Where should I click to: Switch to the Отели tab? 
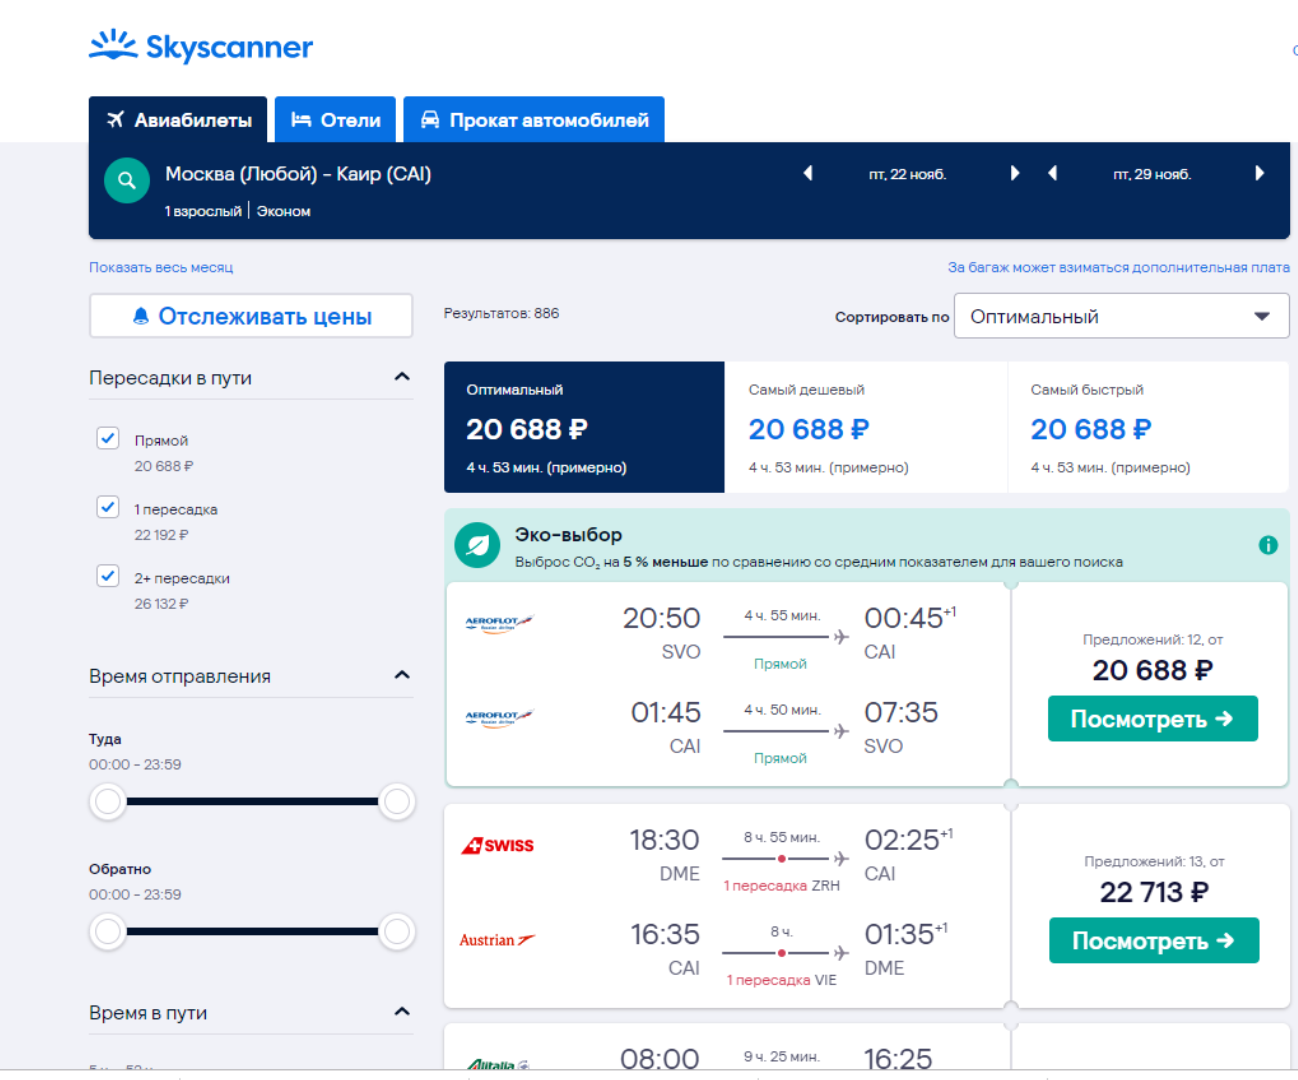(335, 120)
